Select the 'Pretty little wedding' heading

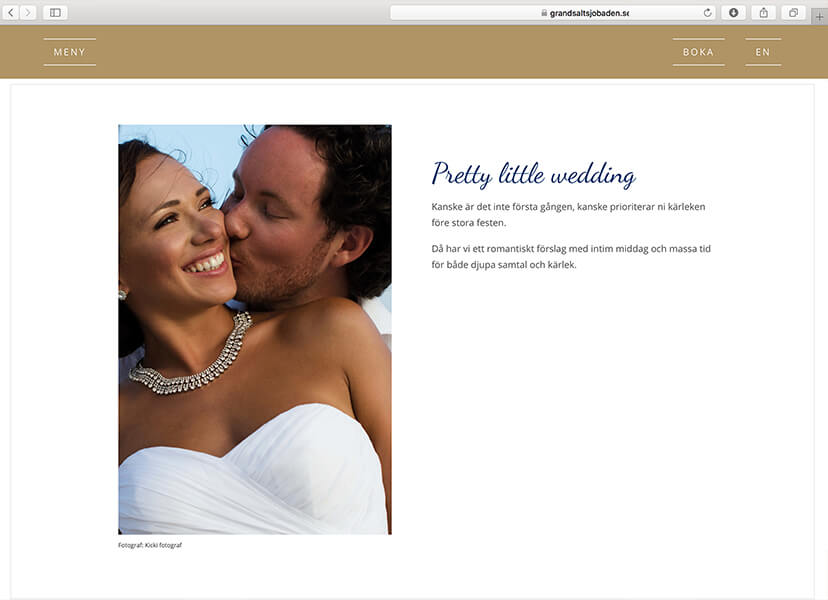pyautogui.click(x=533, y=175)
